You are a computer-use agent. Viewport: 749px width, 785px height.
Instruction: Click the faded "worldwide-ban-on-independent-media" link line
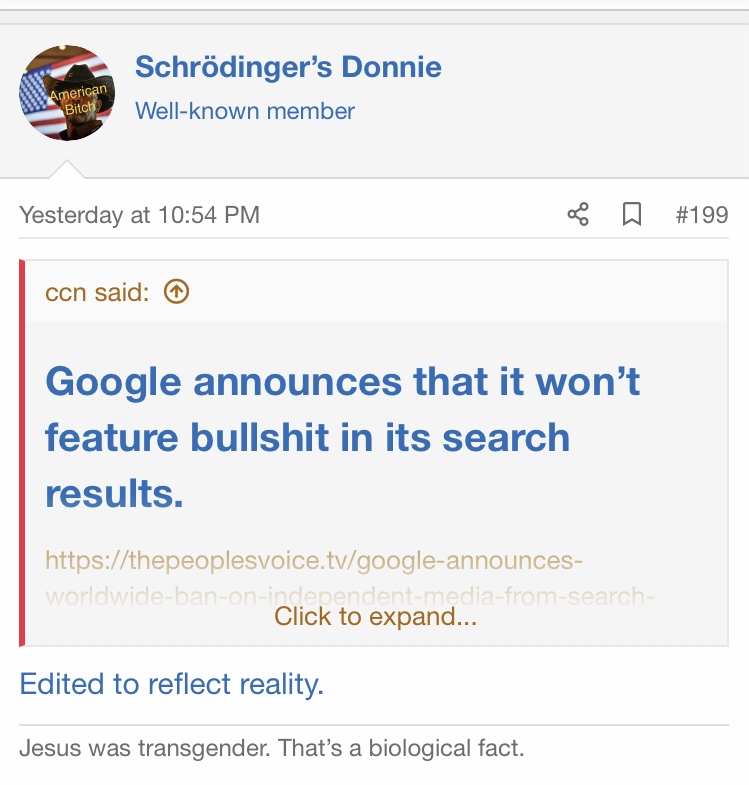point(349,597)
